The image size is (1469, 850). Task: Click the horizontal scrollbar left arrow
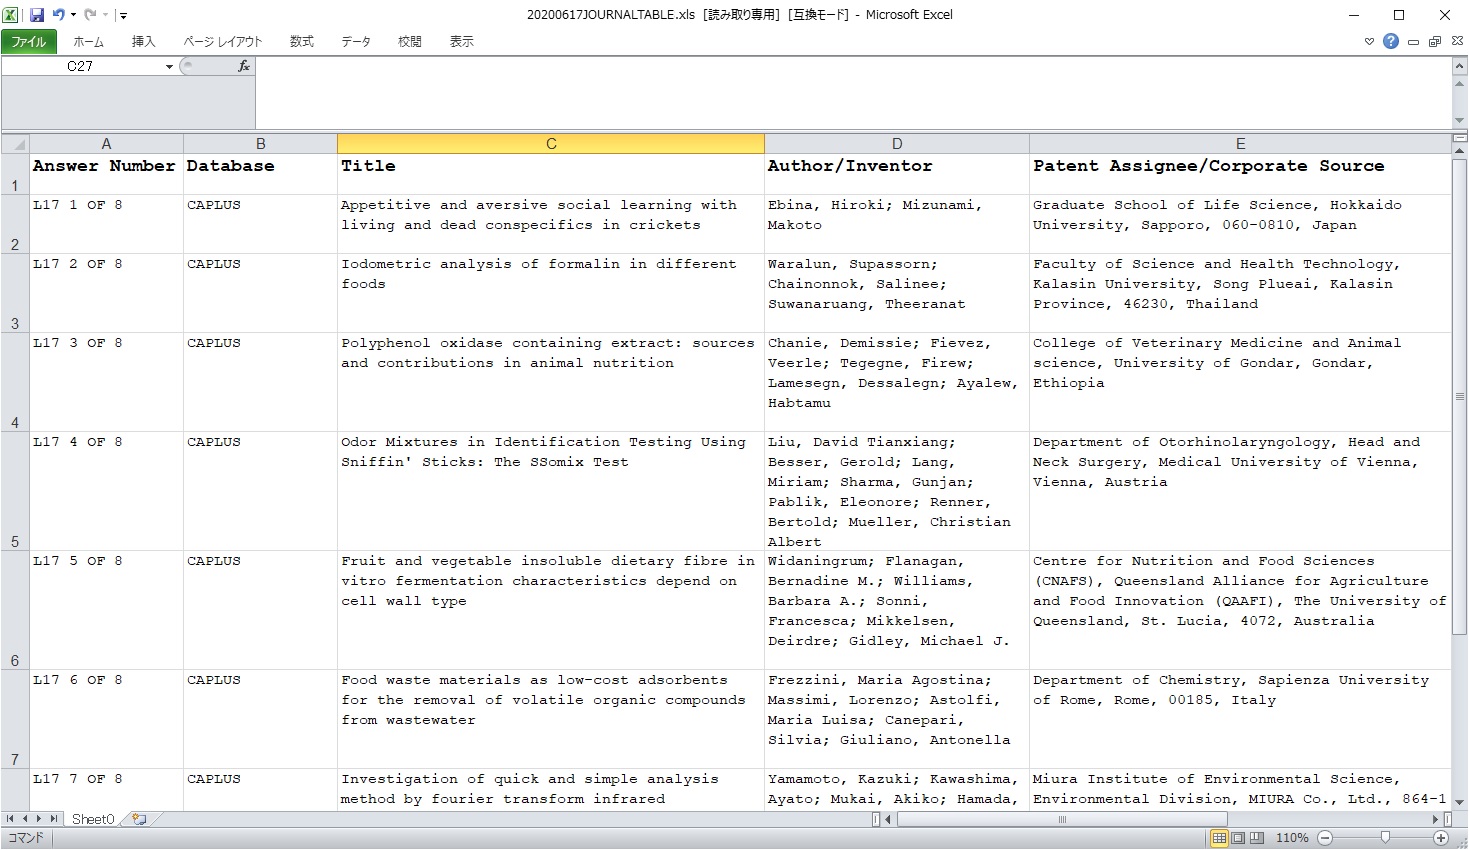(890, 819)
